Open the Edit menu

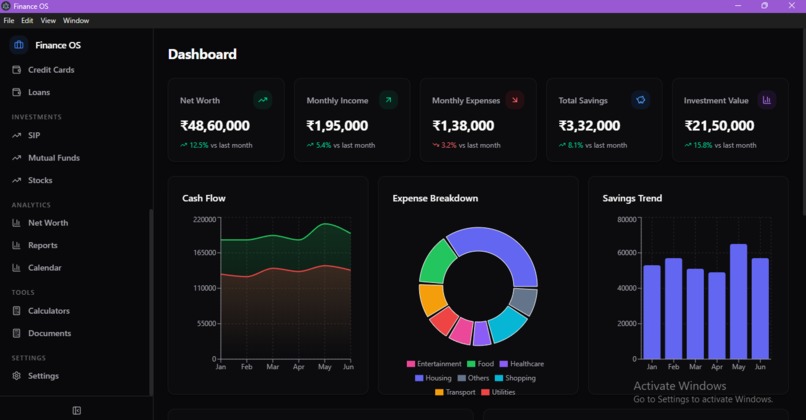(27, 21)
